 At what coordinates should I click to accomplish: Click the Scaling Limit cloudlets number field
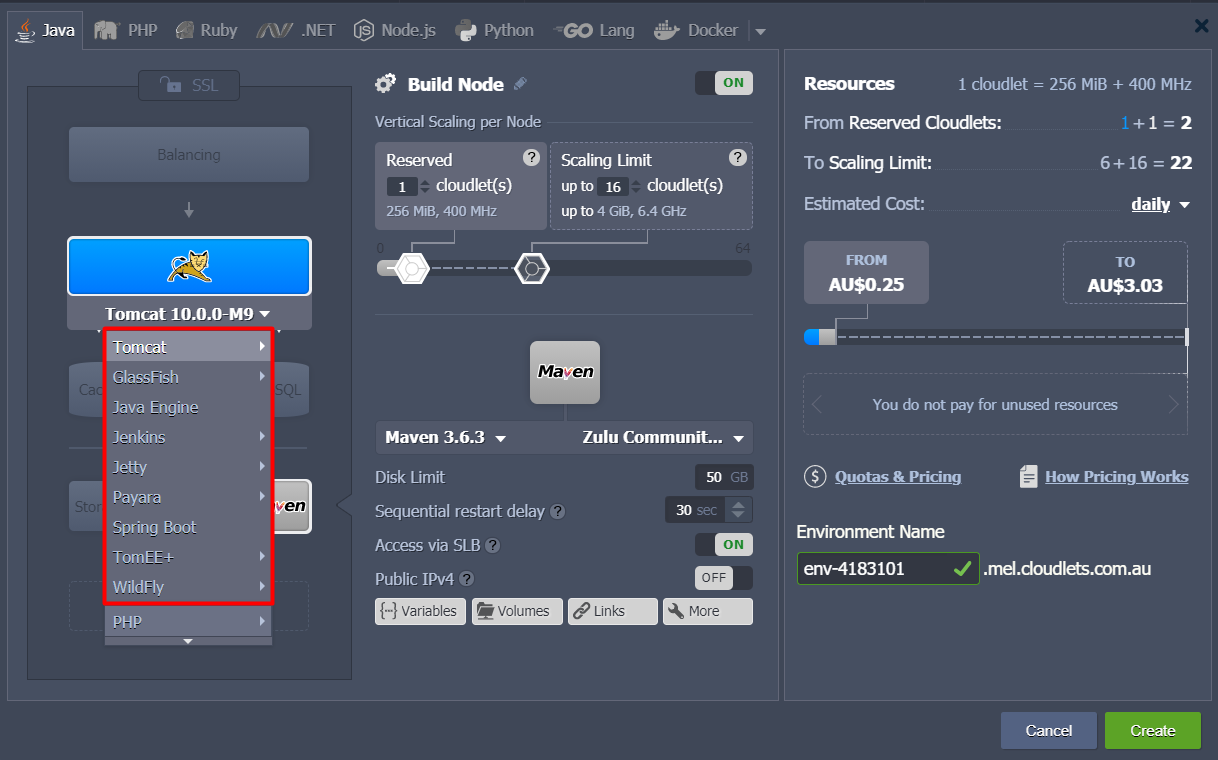(x=612, y=186)
